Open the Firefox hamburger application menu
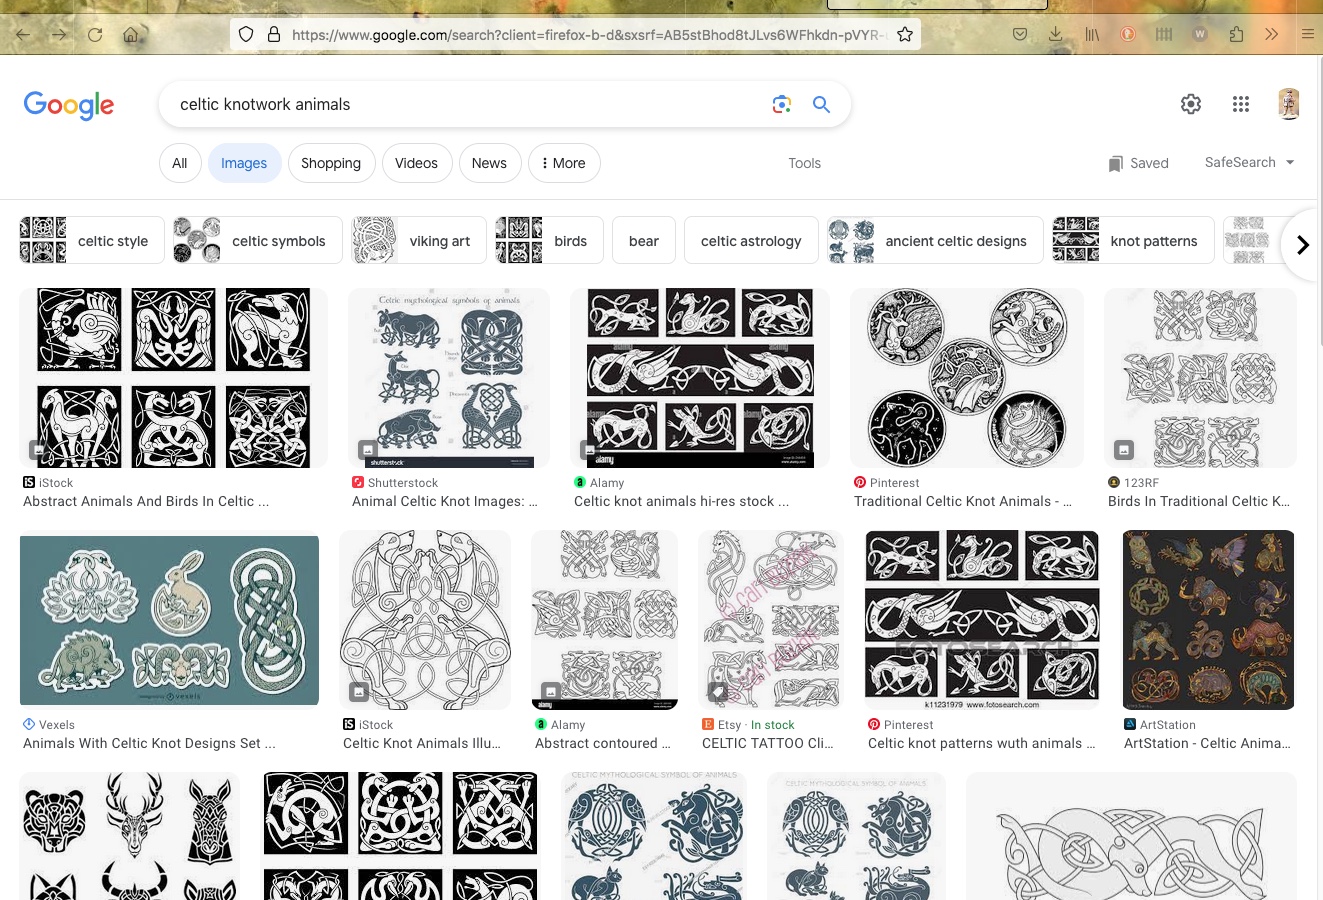 (1307, 35)
